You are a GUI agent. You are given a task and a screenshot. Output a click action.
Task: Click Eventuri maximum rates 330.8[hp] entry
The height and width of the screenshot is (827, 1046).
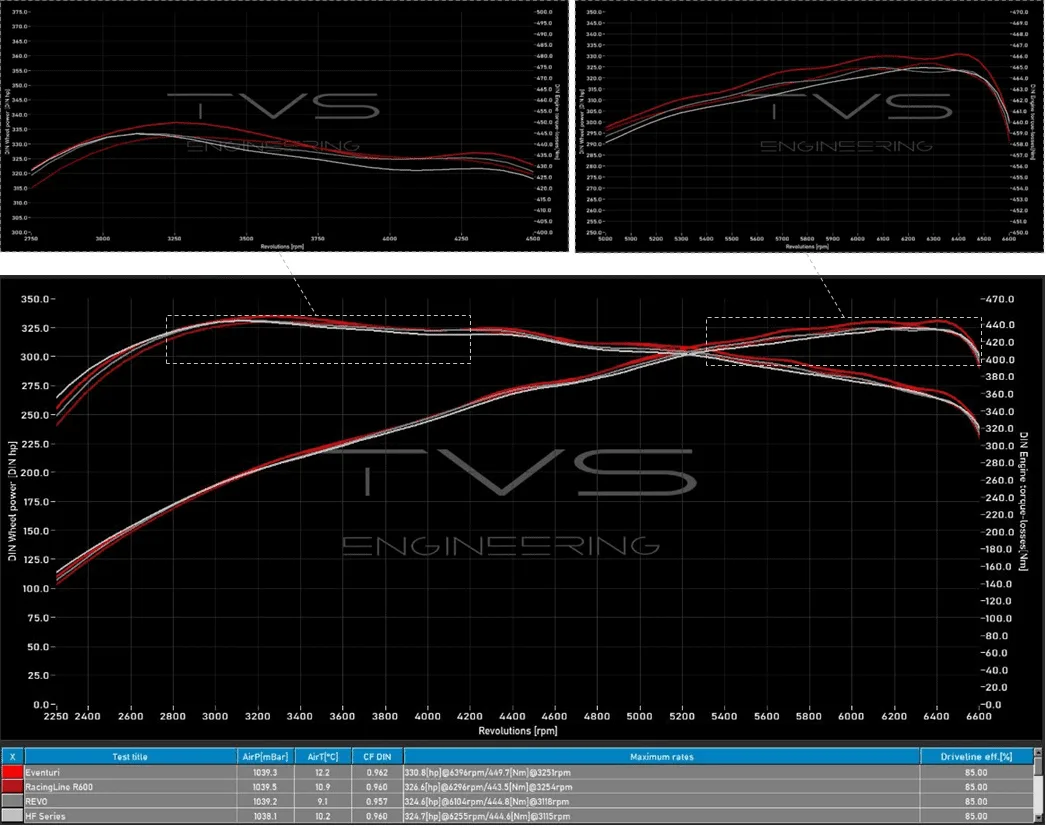(487, 772)
